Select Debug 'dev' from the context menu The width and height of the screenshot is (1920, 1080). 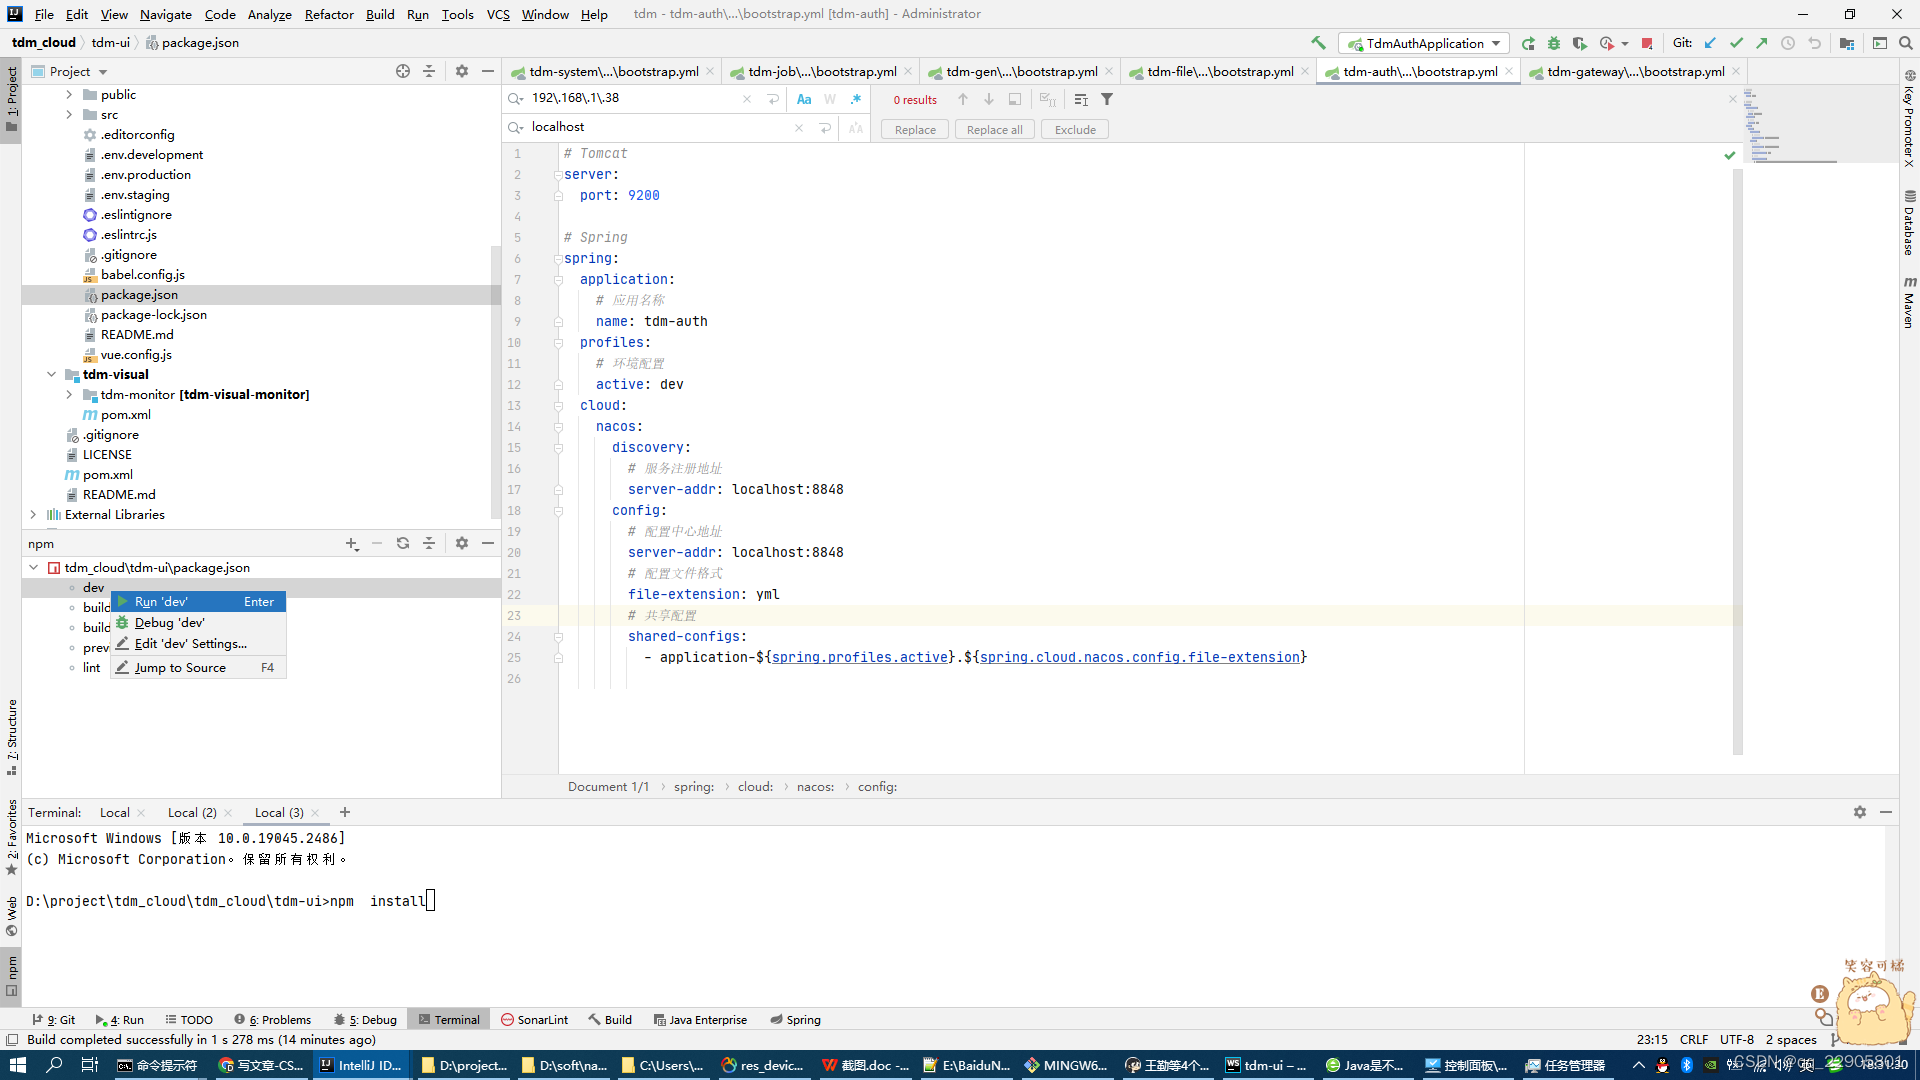(x=170, y=622)
